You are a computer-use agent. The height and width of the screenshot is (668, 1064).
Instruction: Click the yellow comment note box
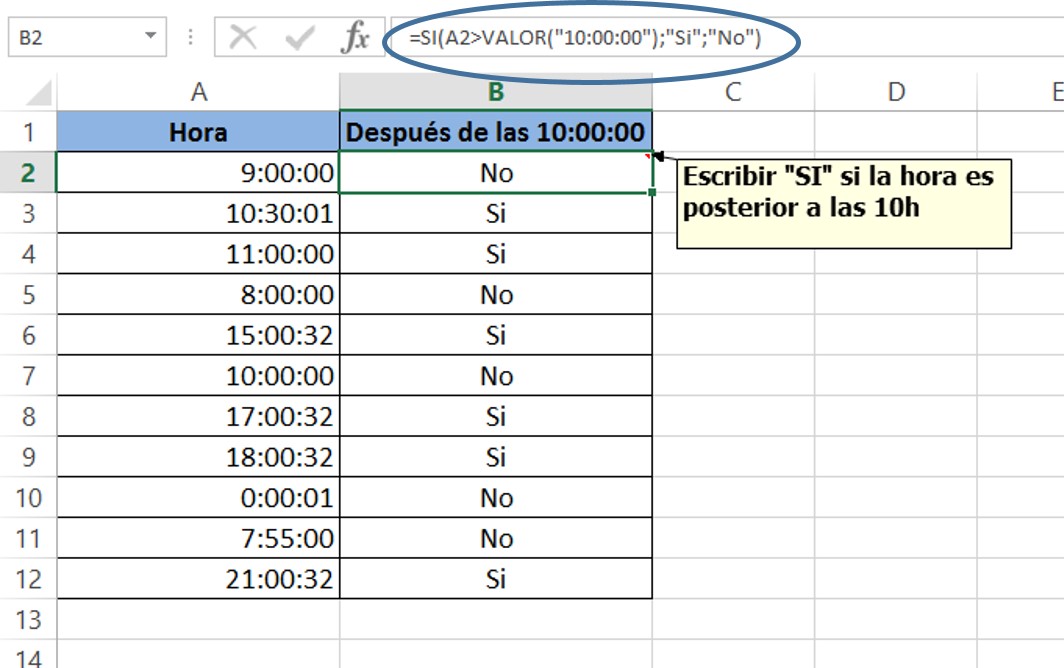pos(844,203)
